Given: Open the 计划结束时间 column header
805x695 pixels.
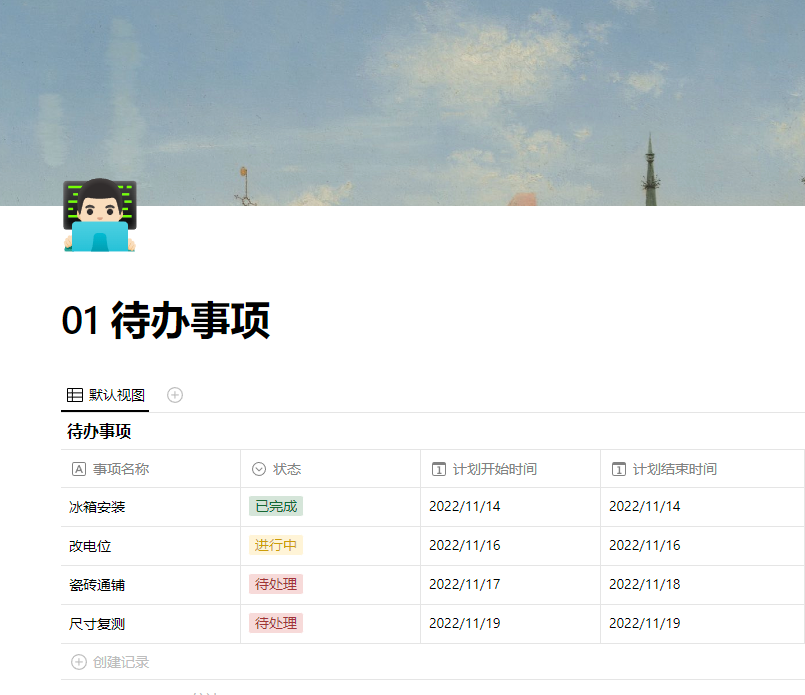Looking at the screenshot, I should [x=702, y=469].
